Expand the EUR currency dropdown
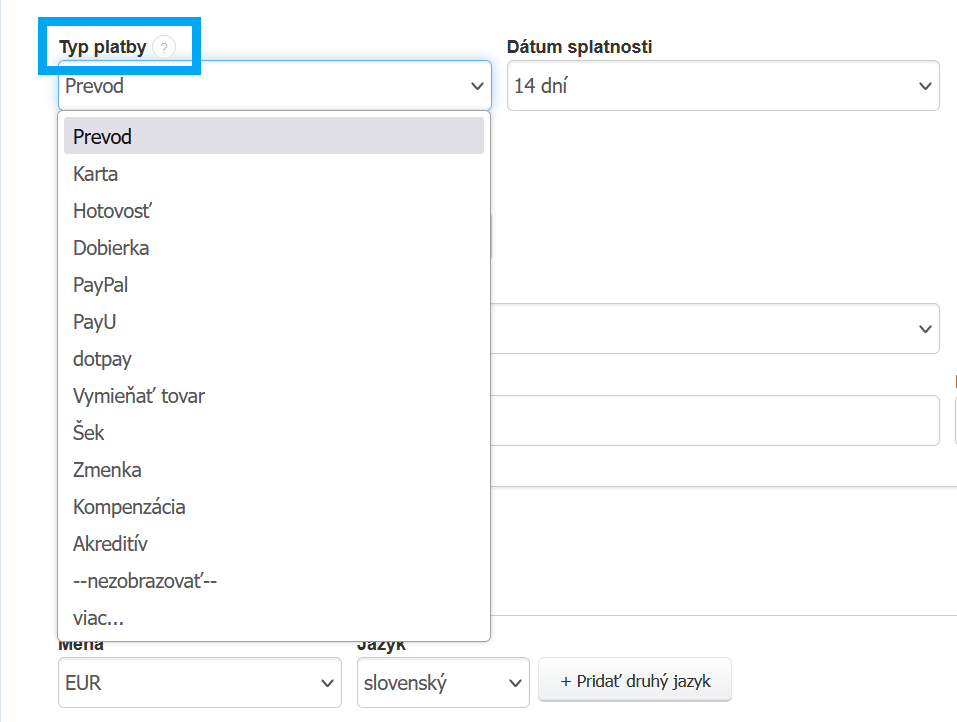Viewport: 957px width, 722px height. [x=199, y=684]
